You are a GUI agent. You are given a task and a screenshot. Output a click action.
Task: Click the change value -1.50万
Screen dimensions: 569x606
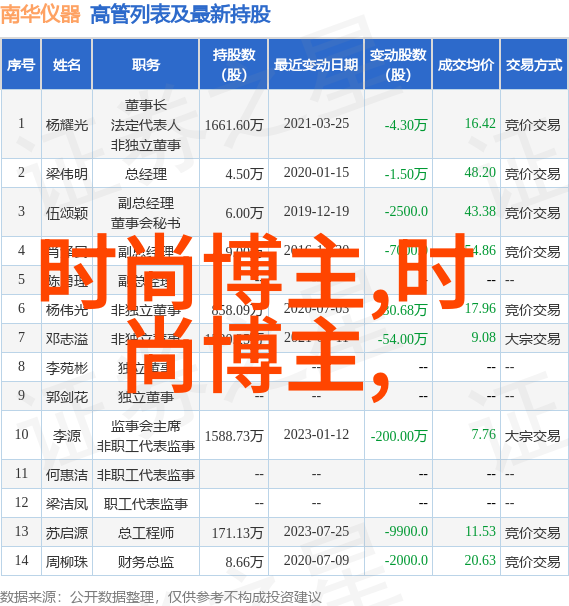[x=405, y=174]
